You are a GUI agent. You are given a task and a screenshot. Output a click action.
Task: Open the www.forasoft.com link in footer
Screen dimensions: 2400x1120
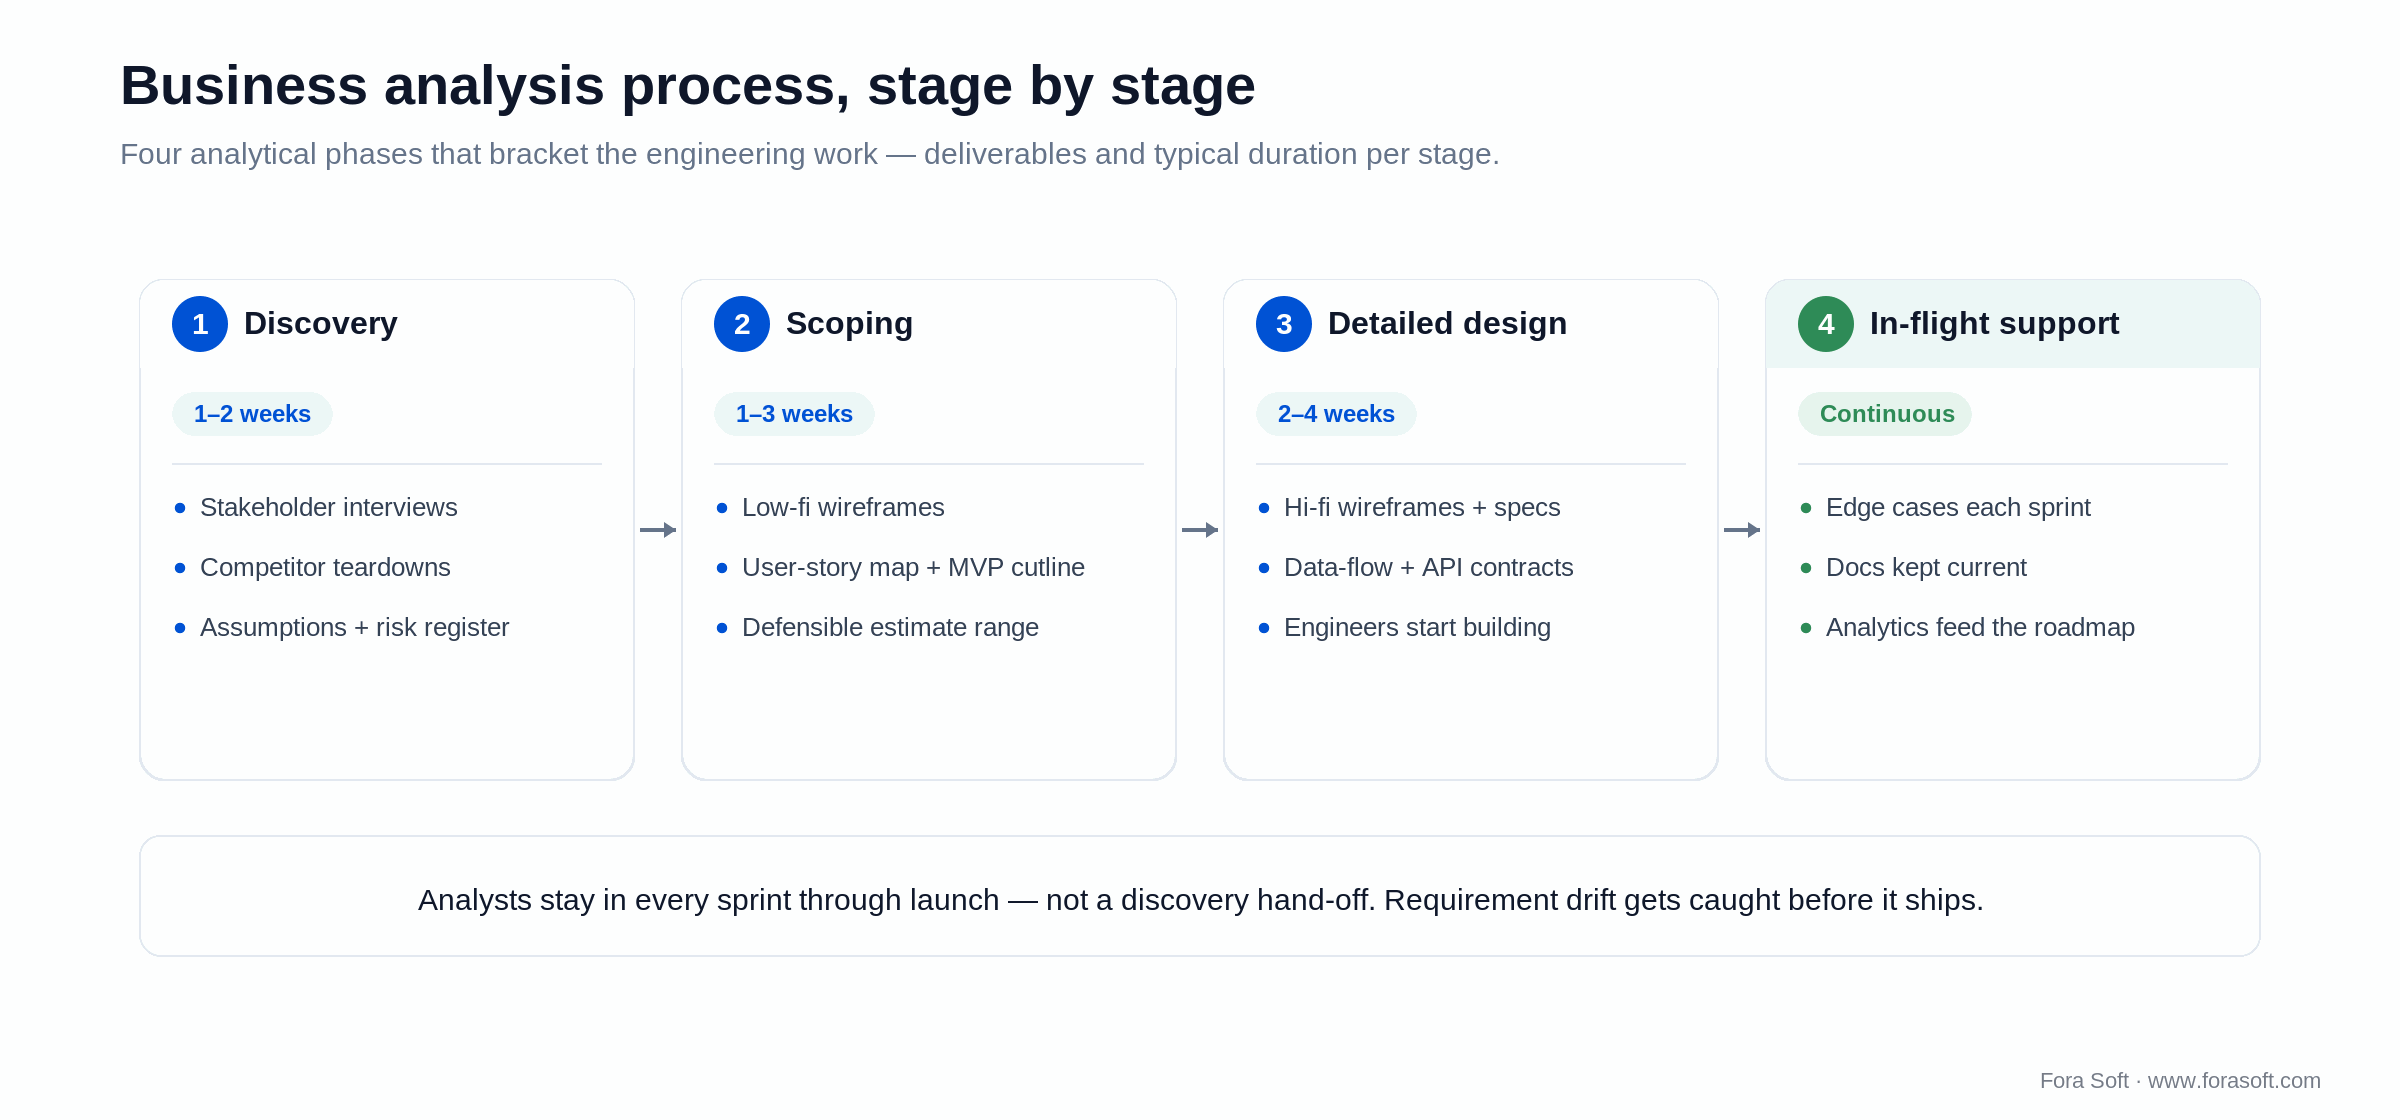pos(2234,1081)
